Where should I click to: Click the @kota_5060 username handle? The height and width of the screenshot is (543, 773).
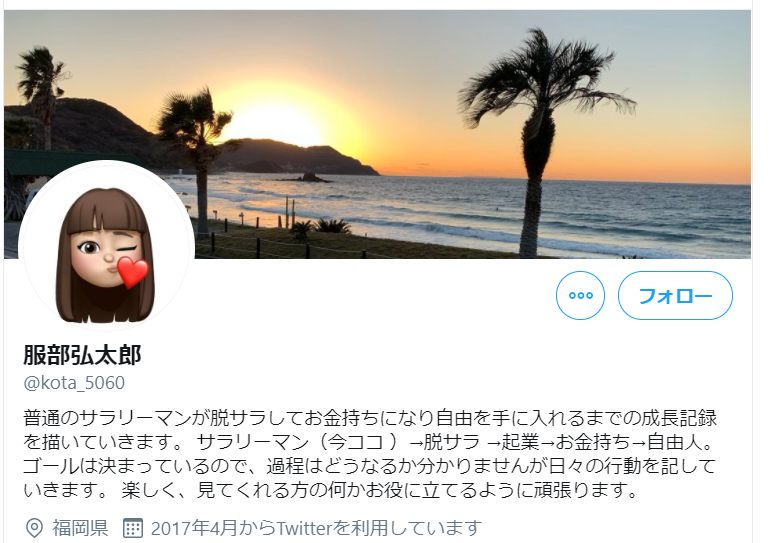[74, 383]
